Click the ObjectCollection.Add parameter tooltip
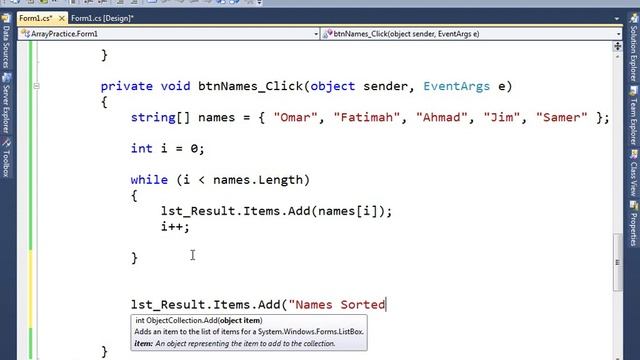Image resolution: width=640 pixels, height=360 pixels. click(249, 332)
